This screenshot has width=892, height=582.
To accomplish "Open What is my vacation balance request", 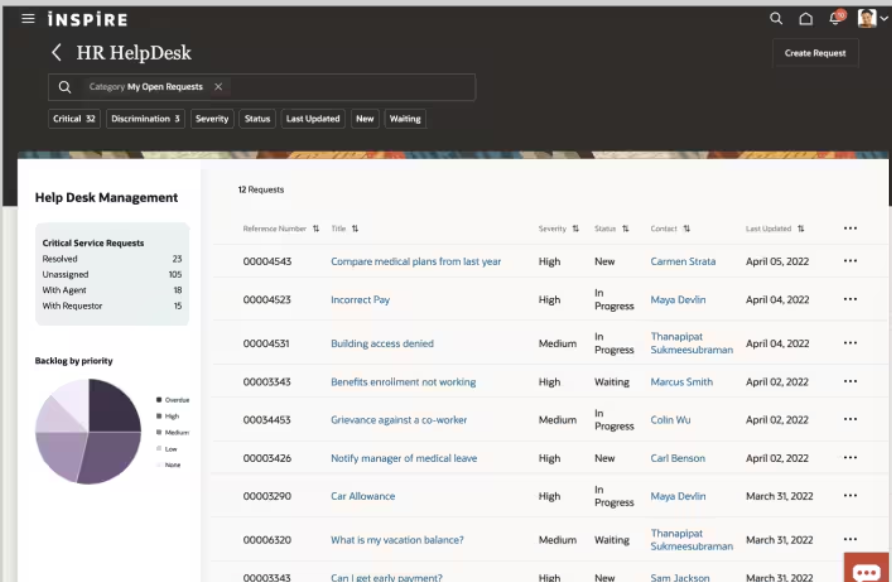I will point(397,540).
